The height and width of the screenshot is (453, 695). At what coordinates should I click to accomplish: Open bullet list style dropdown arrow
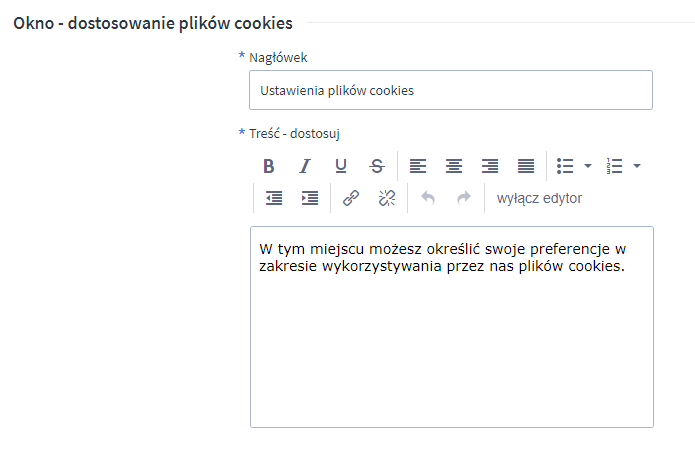click(588, 166)
